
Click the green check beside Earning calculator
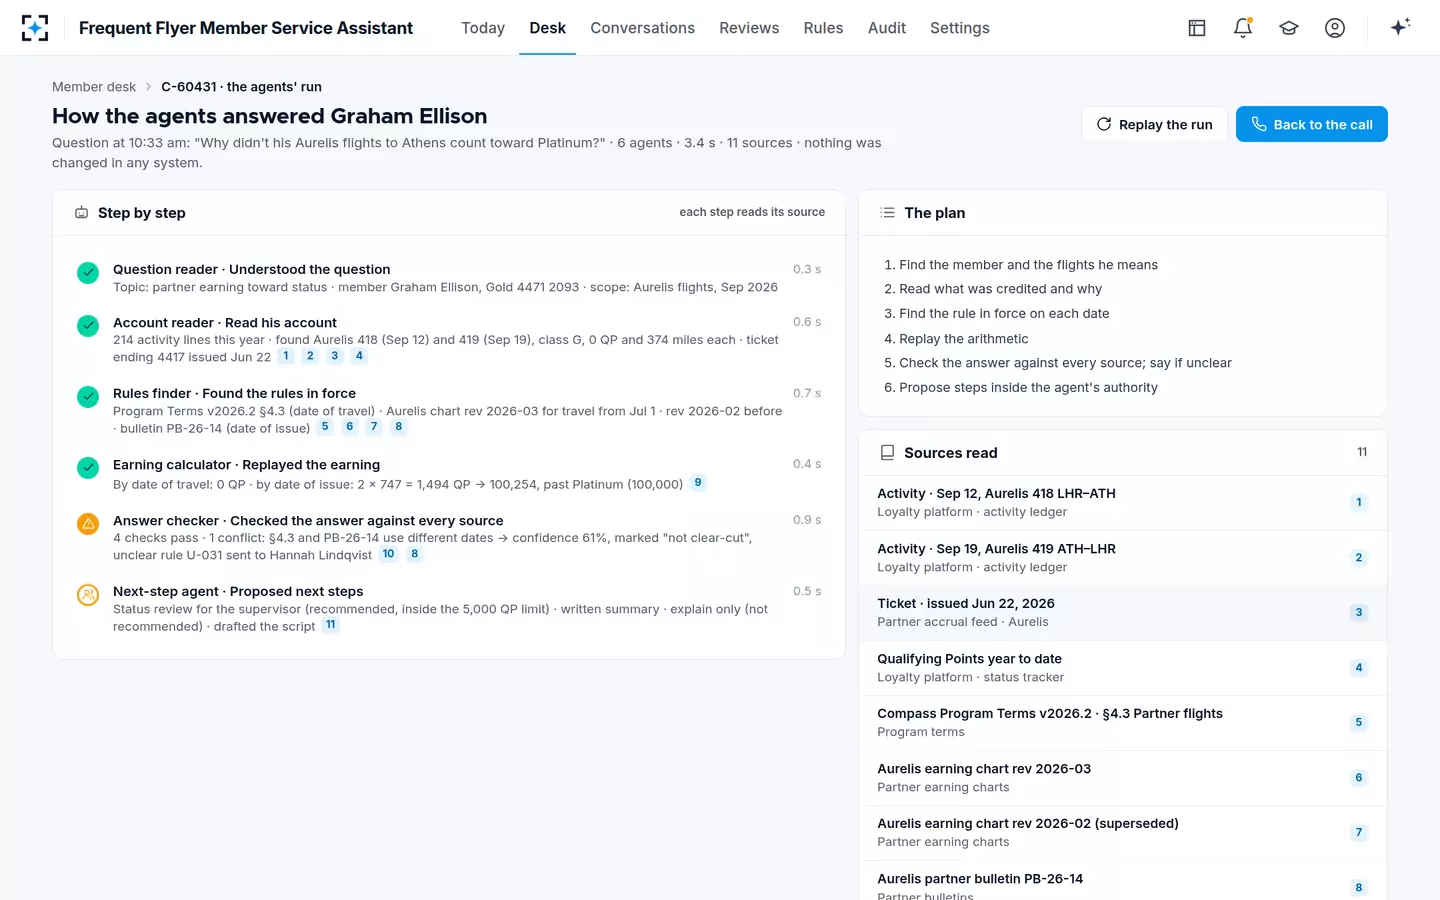(x=88, y=467)
